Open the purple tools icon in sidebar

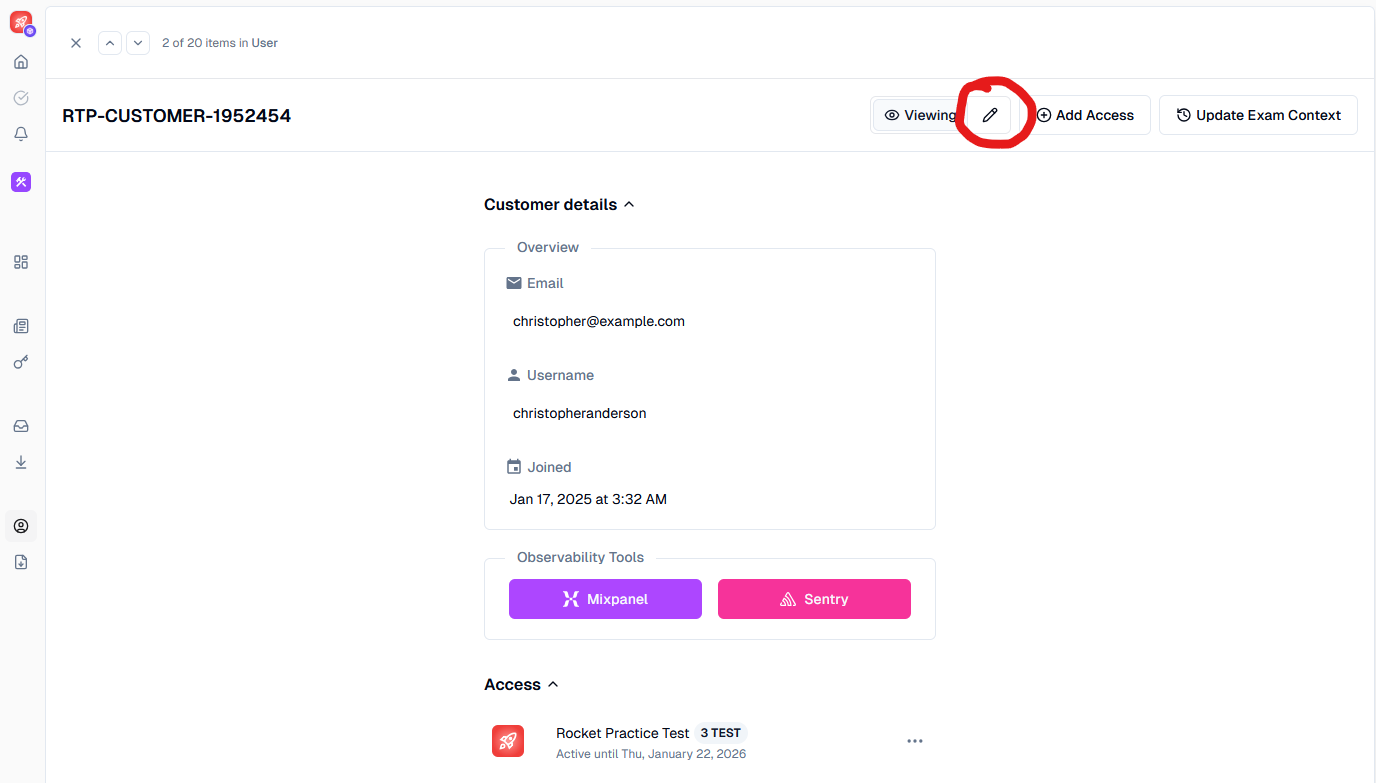pos(21,182)
